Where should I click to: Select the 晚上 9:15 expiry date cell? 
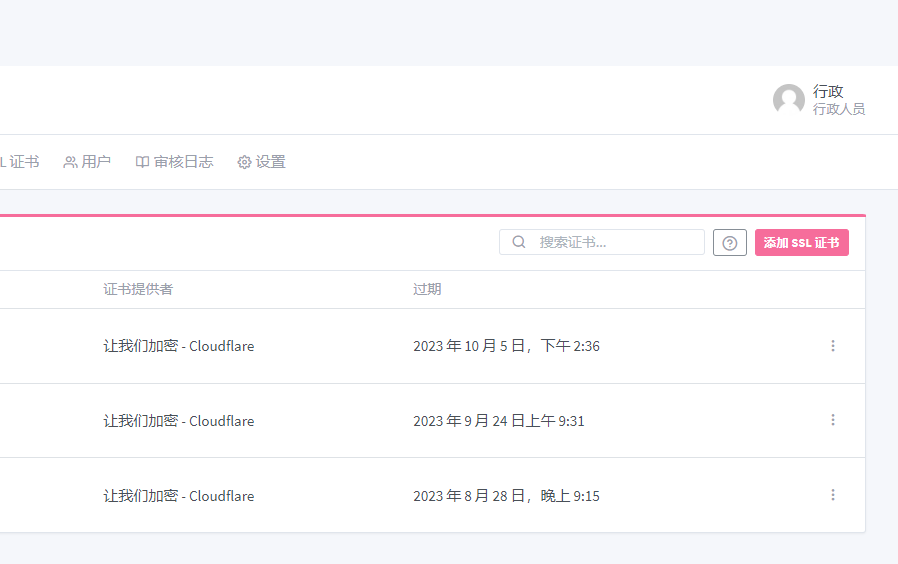[x=506, y=496]
